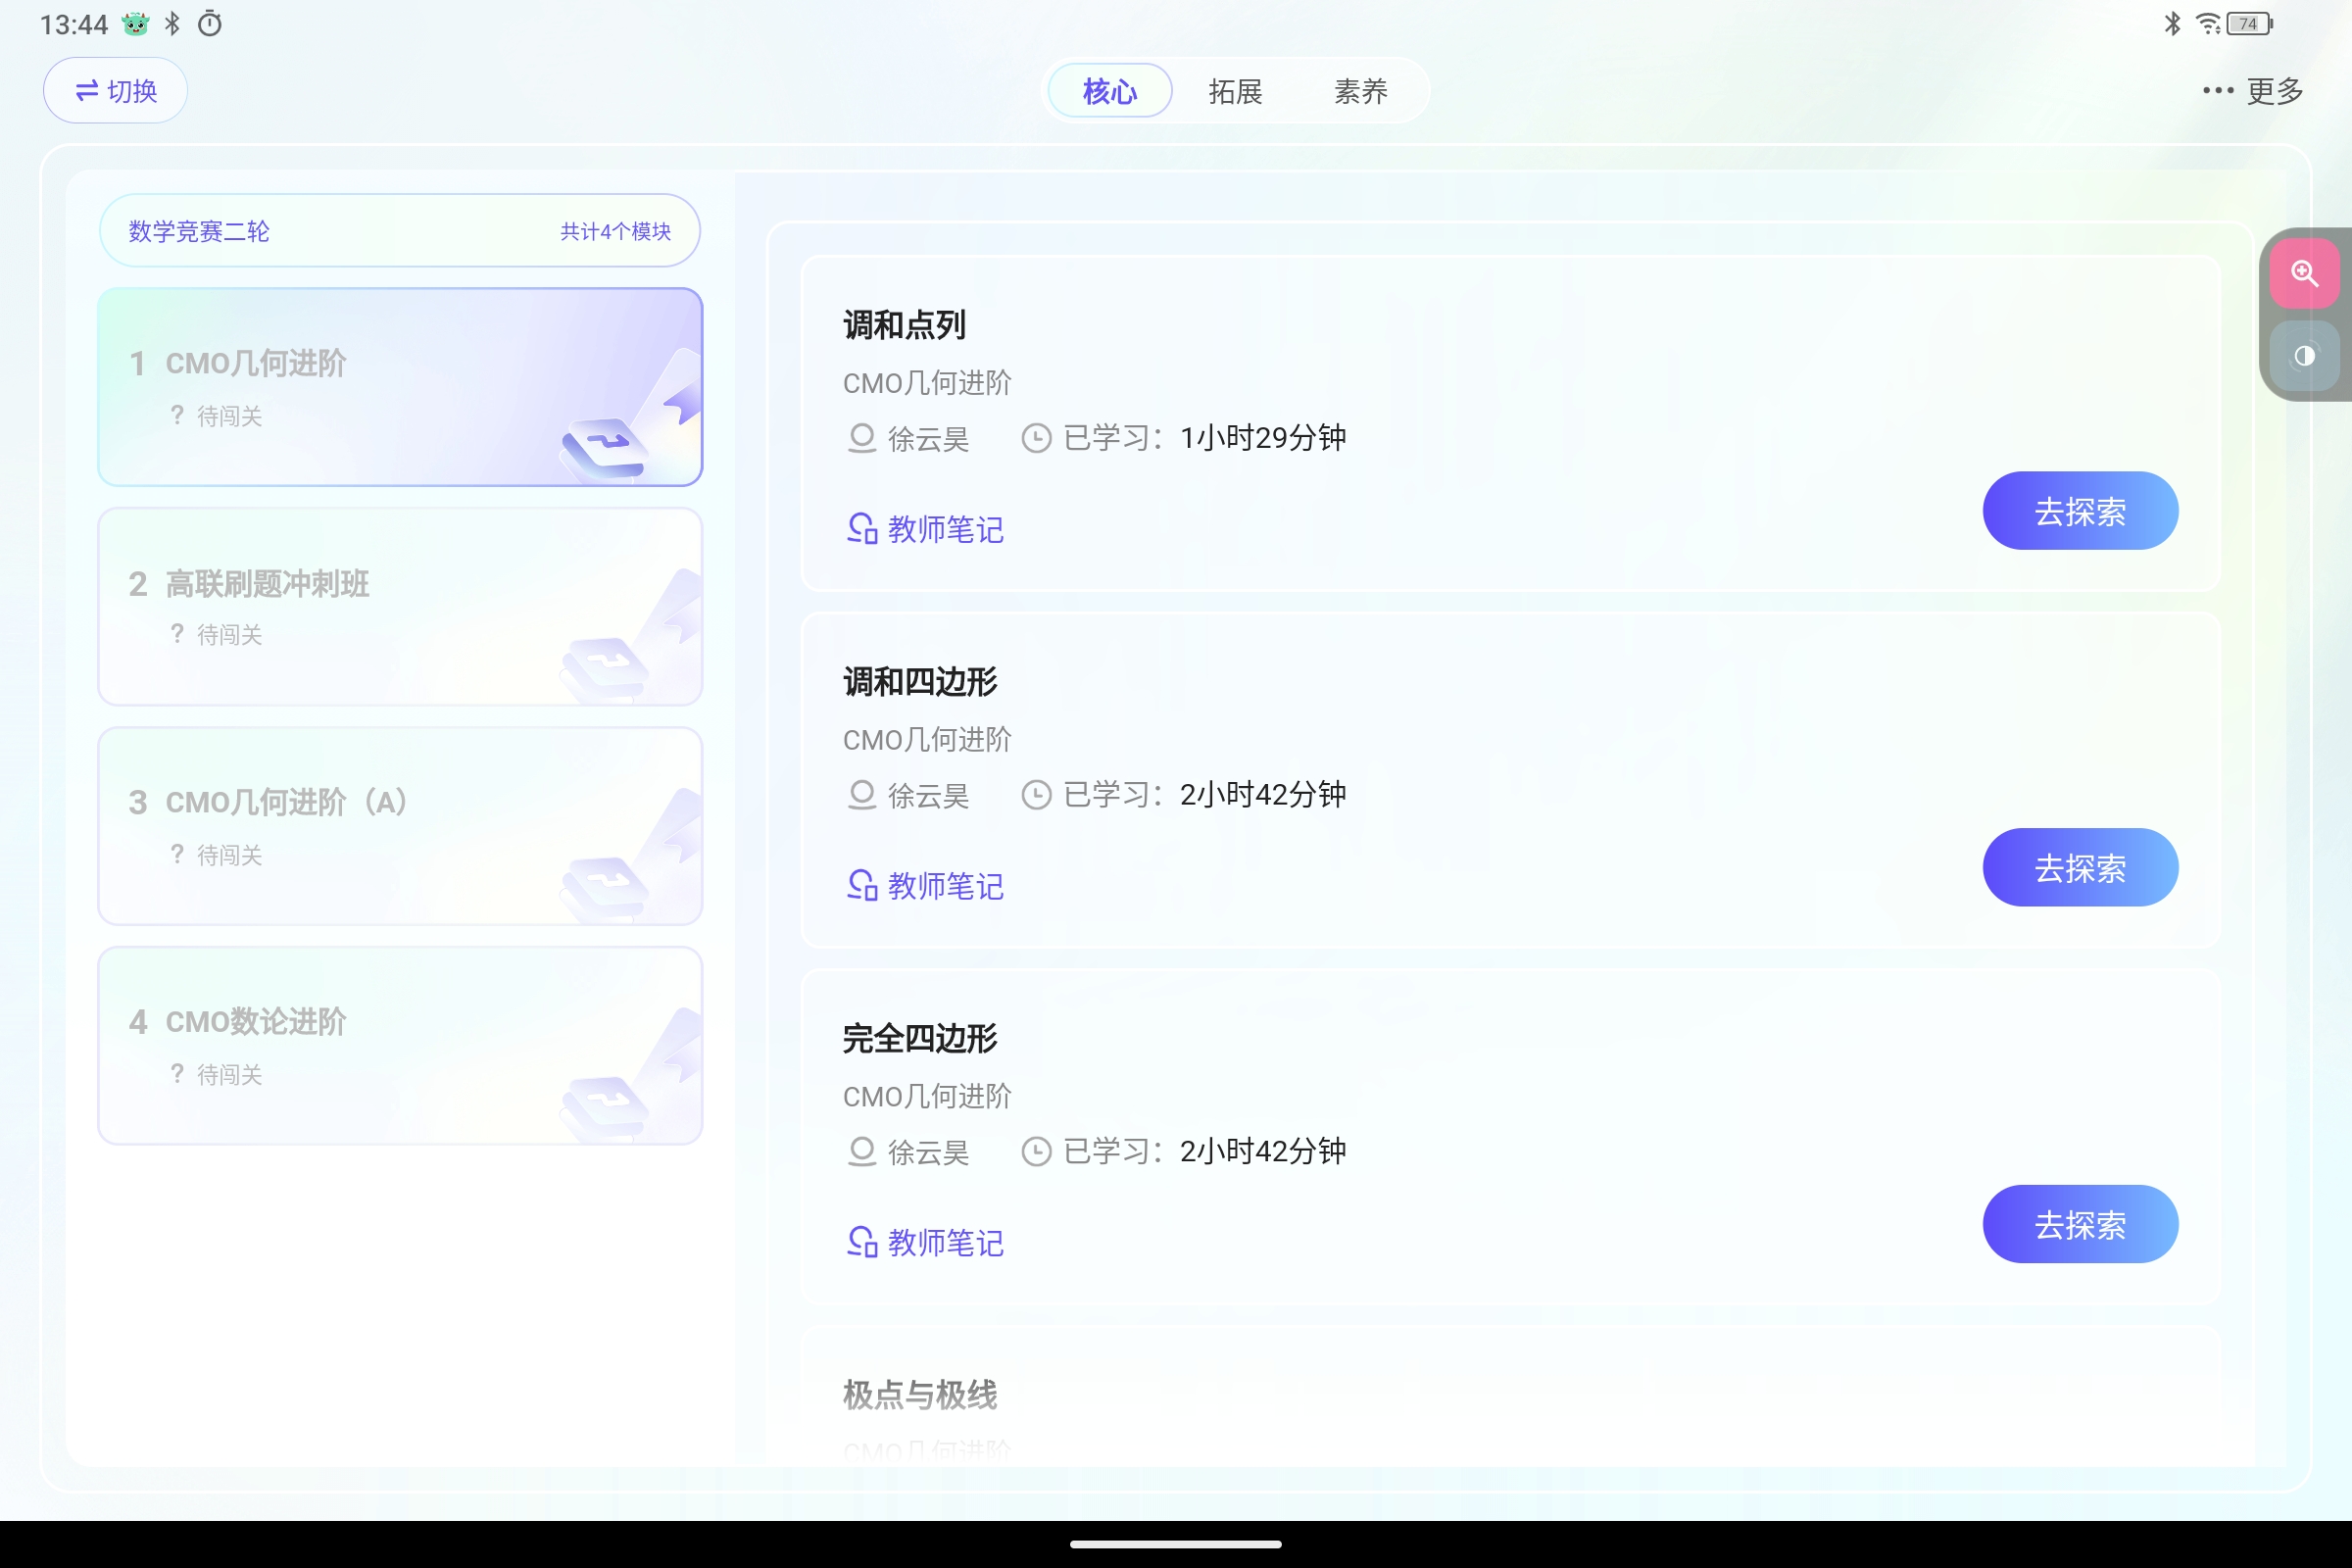Click the 共计4个模块 label
Viewport: 2352px width, 1568px height.
(x=615, y=232)
